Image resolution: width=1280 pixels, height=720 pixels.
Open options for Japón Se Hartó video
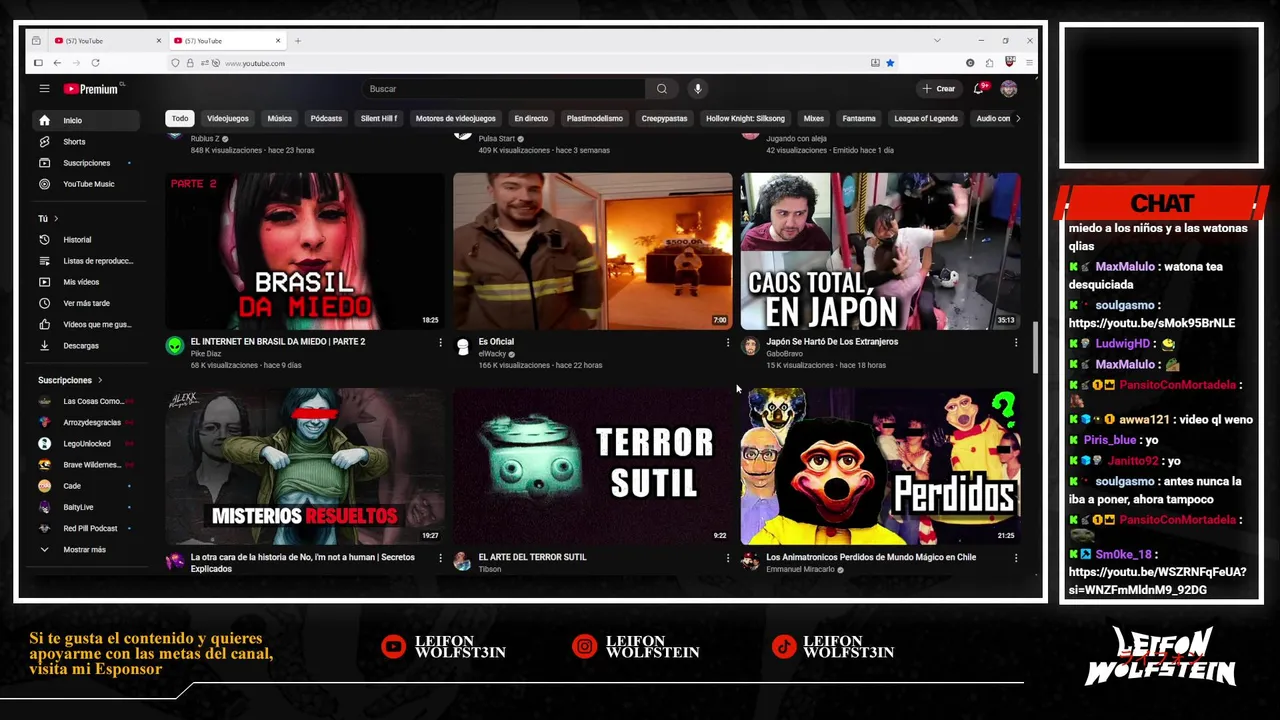1016,342
